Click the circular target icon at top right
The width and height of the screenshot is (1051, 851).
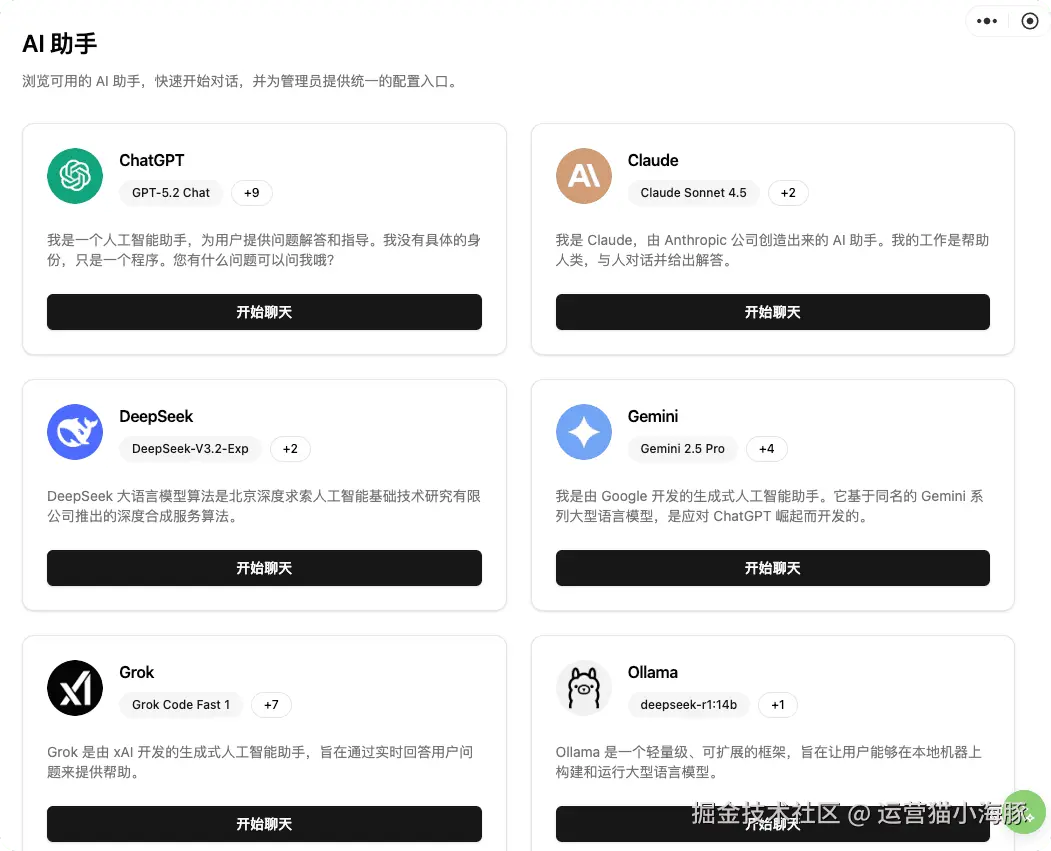[1030, 21]
